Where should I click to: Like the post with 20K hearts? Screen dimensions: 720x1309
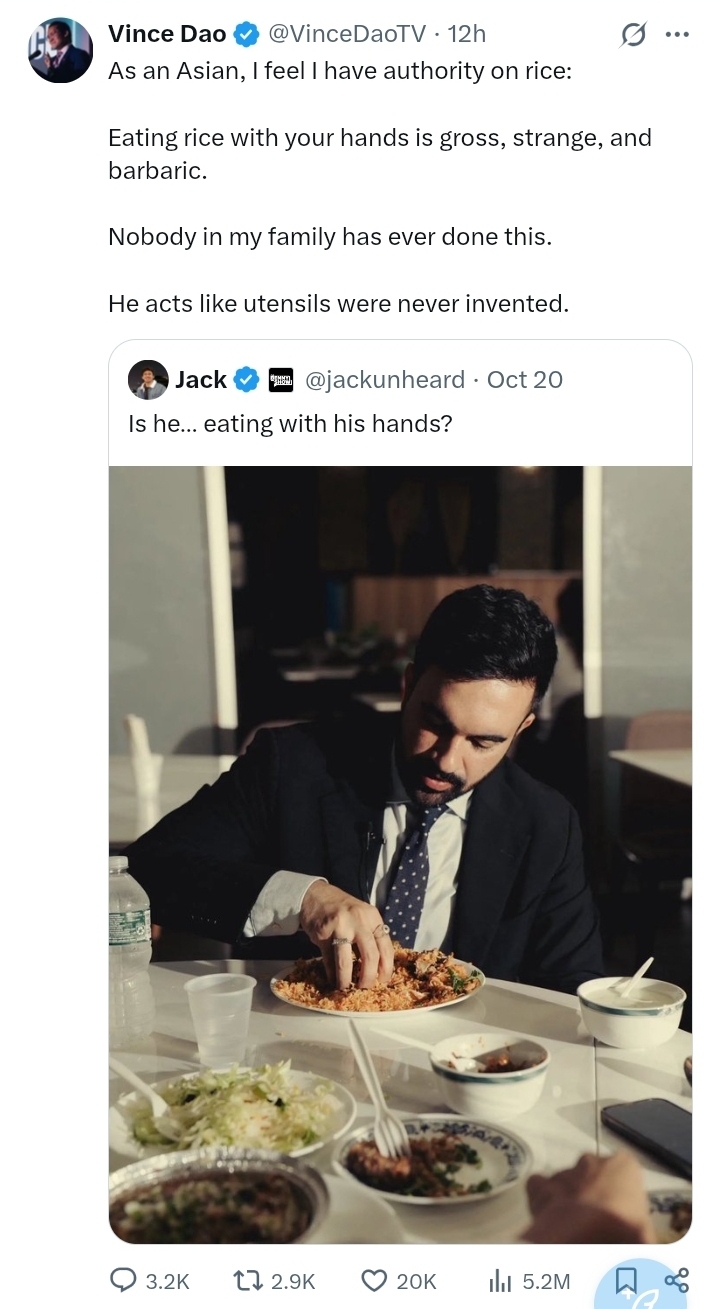pos(374,1280)
